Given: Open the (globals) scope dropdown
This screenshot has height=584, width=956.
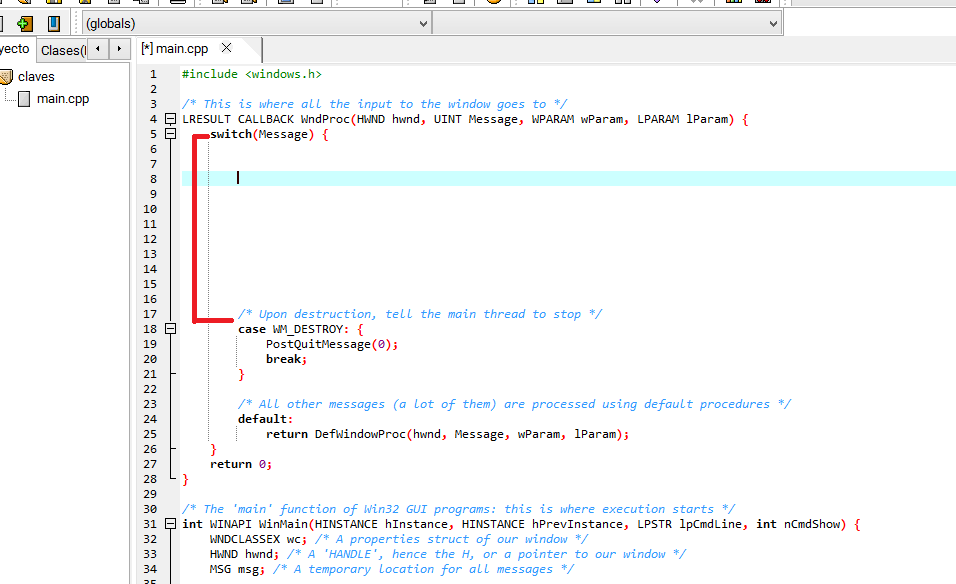Looking at the screenshot, I should point(421,22).
